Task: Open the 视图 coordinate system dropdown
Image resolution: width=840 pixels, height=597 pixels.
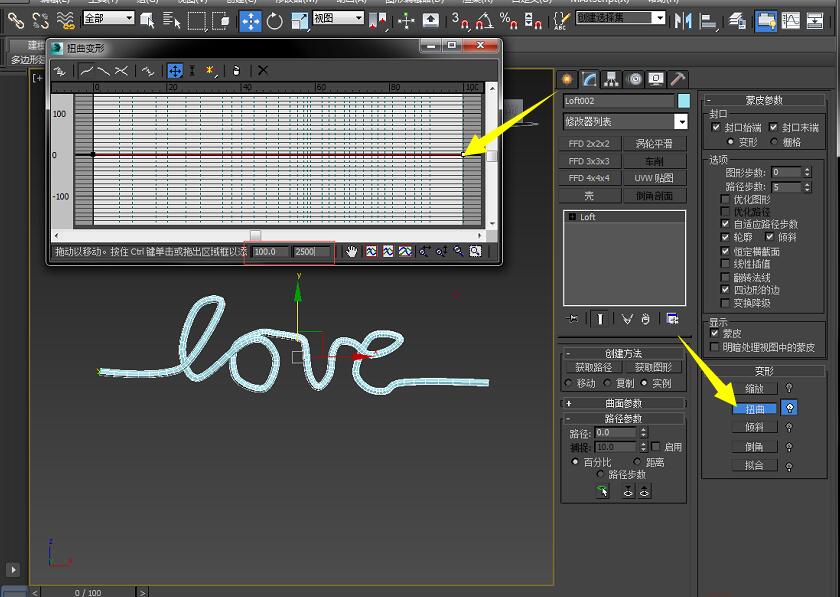Action: coord(337,19)
